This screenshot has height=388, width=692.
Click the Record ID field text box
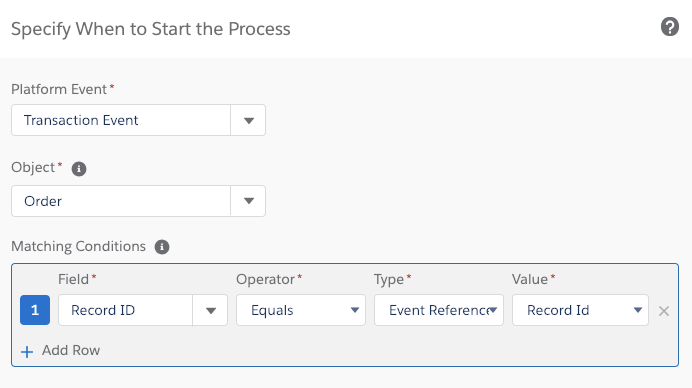125,310
